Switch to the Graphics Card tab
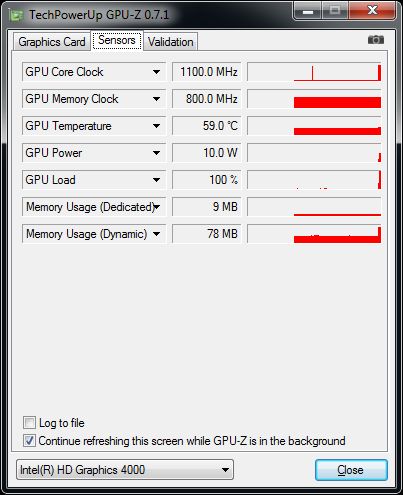Screen dimensions: 403x495 (52, 42)
